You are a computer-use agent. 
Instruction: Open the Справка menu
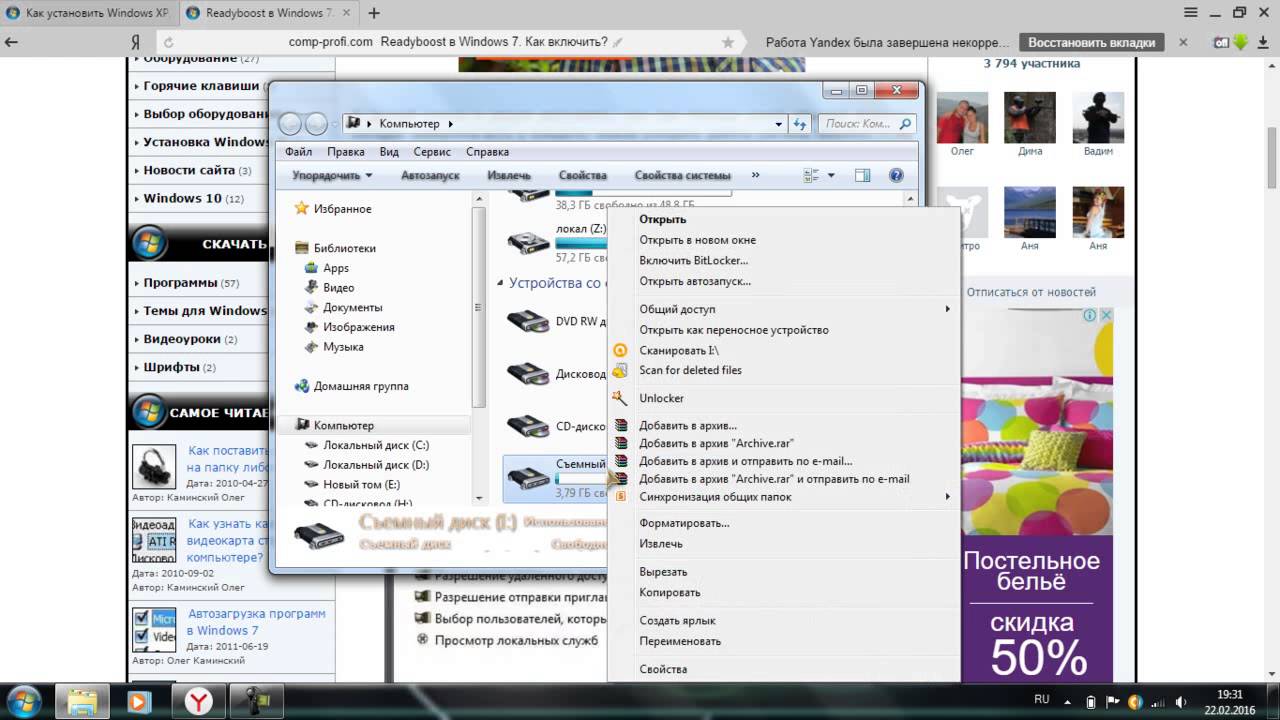[487, 152]
